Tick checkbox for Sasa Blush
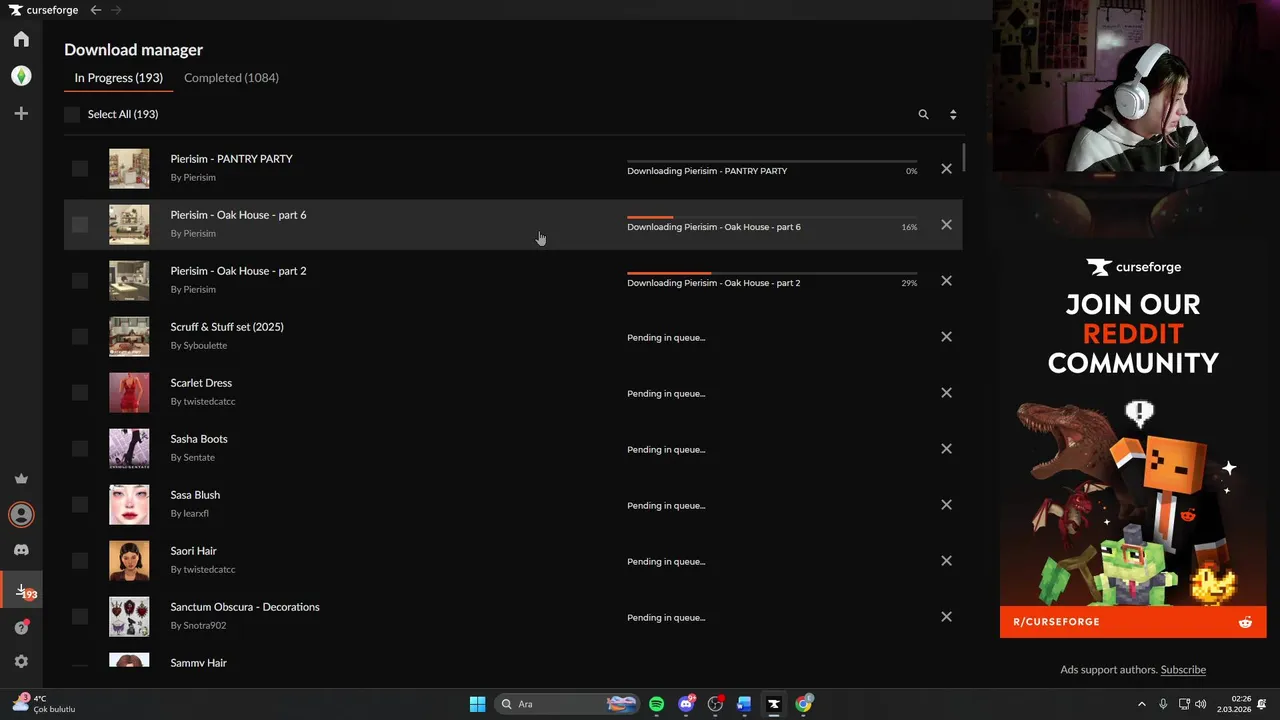Image resolution: width=1280 pixels, height=720 pixels. point(80,505)
